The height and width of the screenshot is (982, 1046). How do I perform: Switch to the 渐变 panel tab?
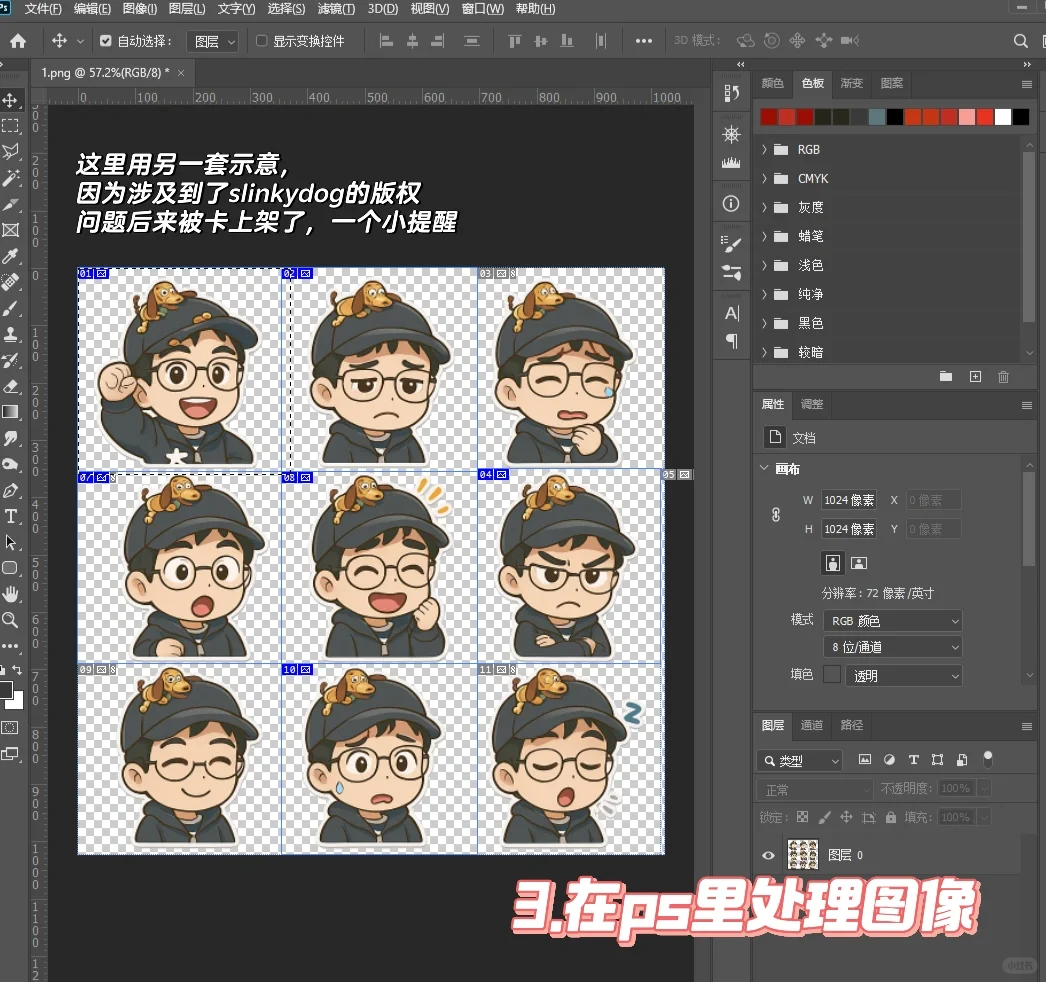[x=851, y=84]
